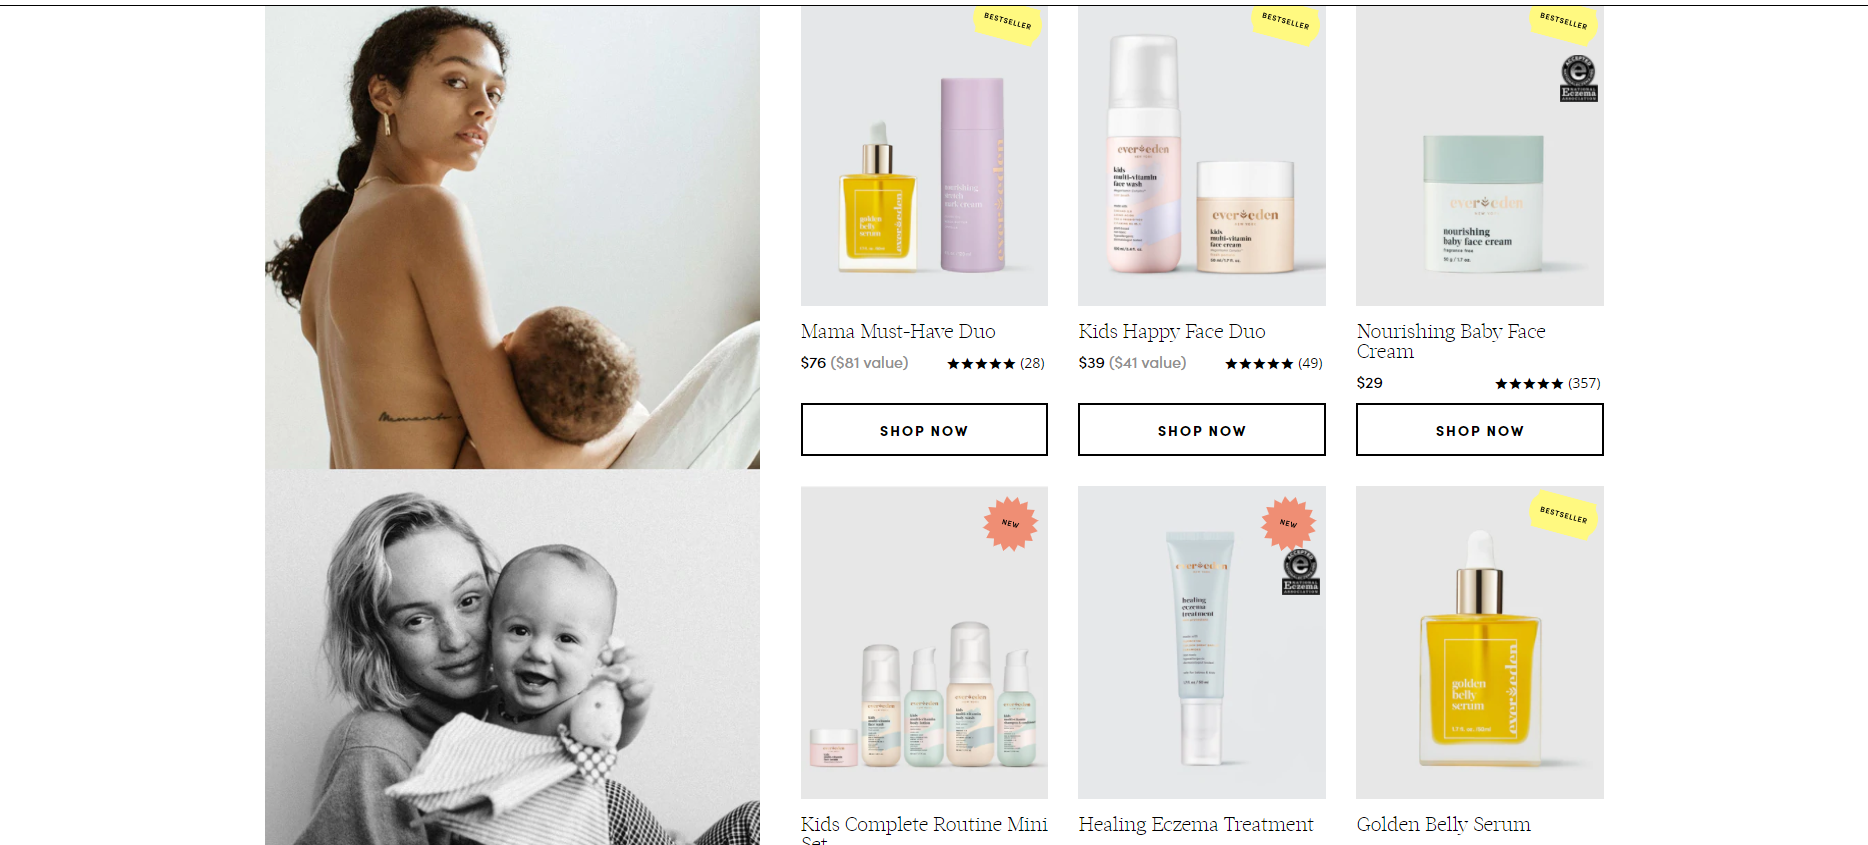Click the Bestseller badge on Nourishing Baby Face Cream

(x=1564, y=22)
